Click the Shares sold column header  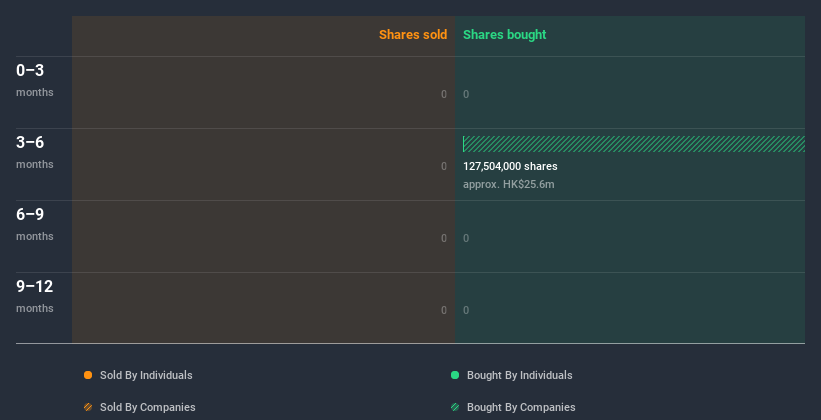(413, 35)
